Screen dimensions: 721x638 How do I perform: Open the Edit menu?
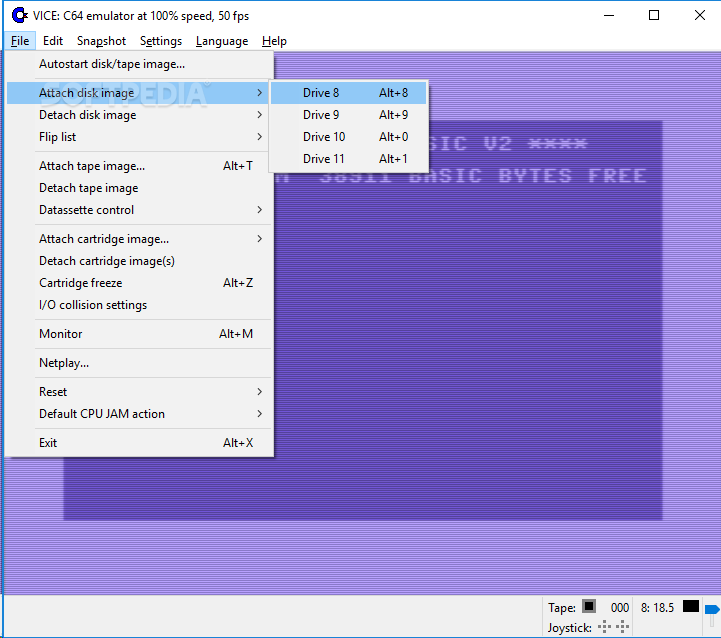52,41
